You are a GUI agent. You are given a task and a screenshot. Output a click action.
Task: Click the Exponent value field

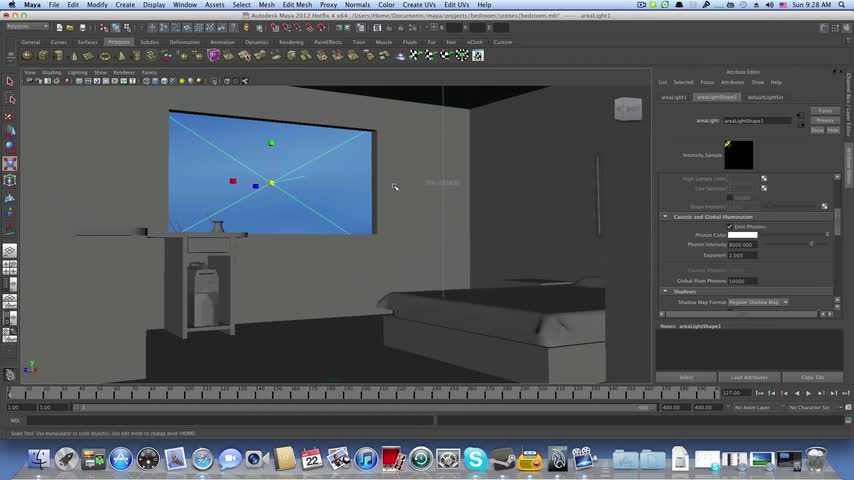coord(742,255)
